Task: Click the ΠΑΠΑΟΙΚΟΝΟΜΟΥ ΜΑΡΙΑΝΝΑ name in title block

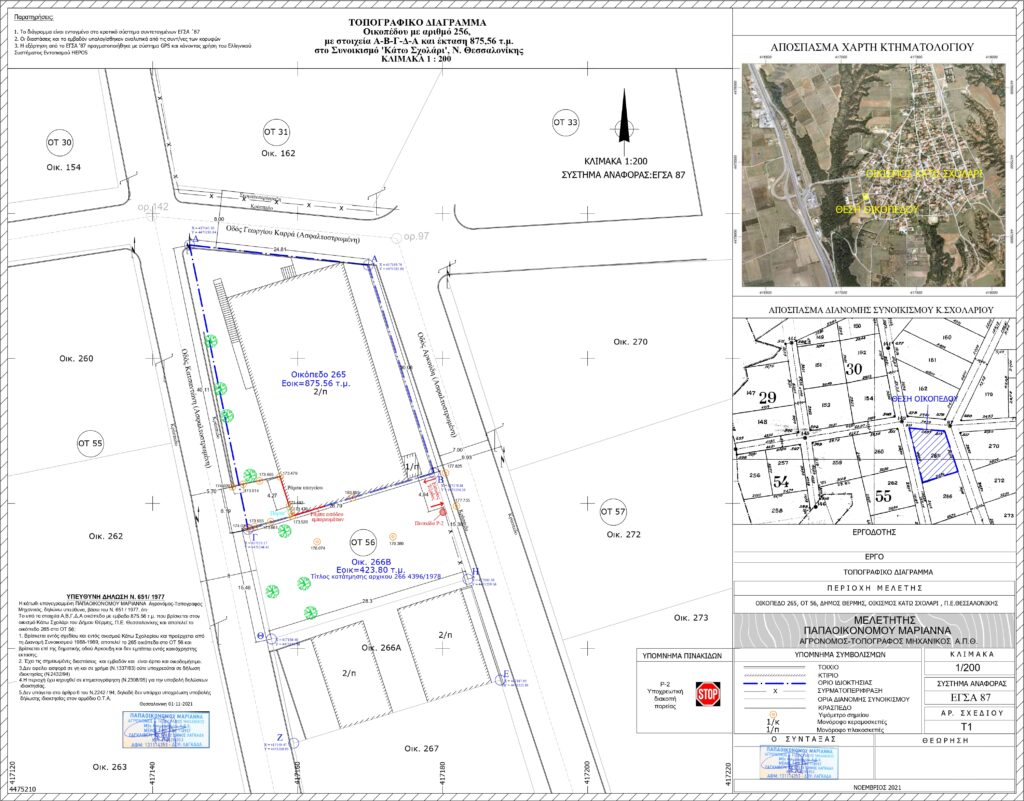Action: (876, 631)
